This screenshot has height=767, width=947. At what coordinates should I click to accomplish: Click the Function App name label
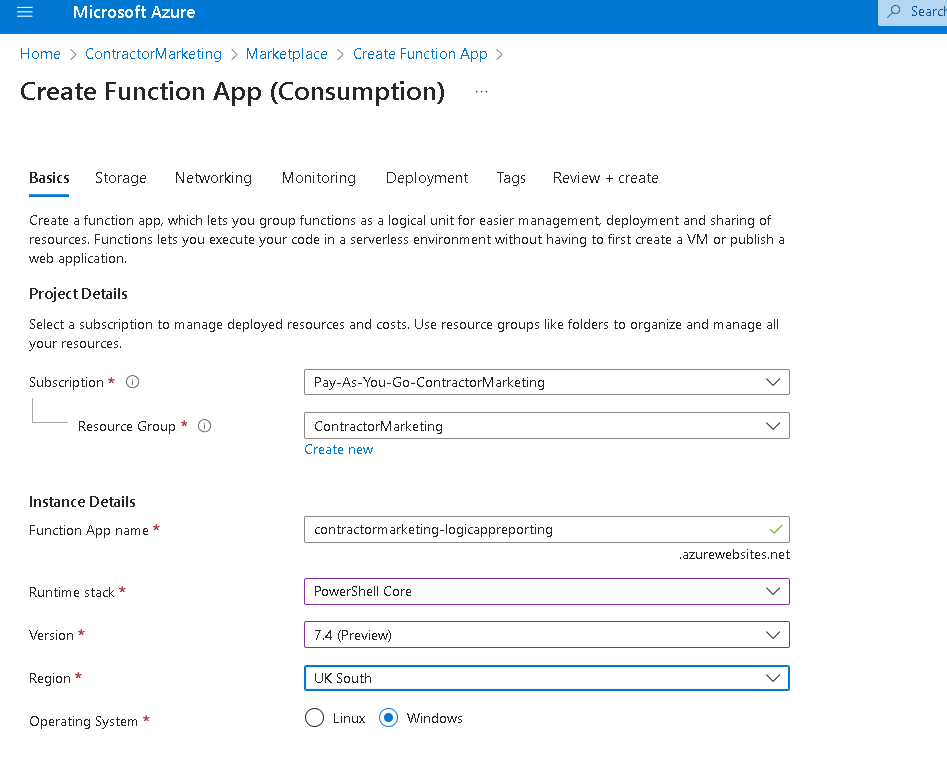click(x=89, y=530)
